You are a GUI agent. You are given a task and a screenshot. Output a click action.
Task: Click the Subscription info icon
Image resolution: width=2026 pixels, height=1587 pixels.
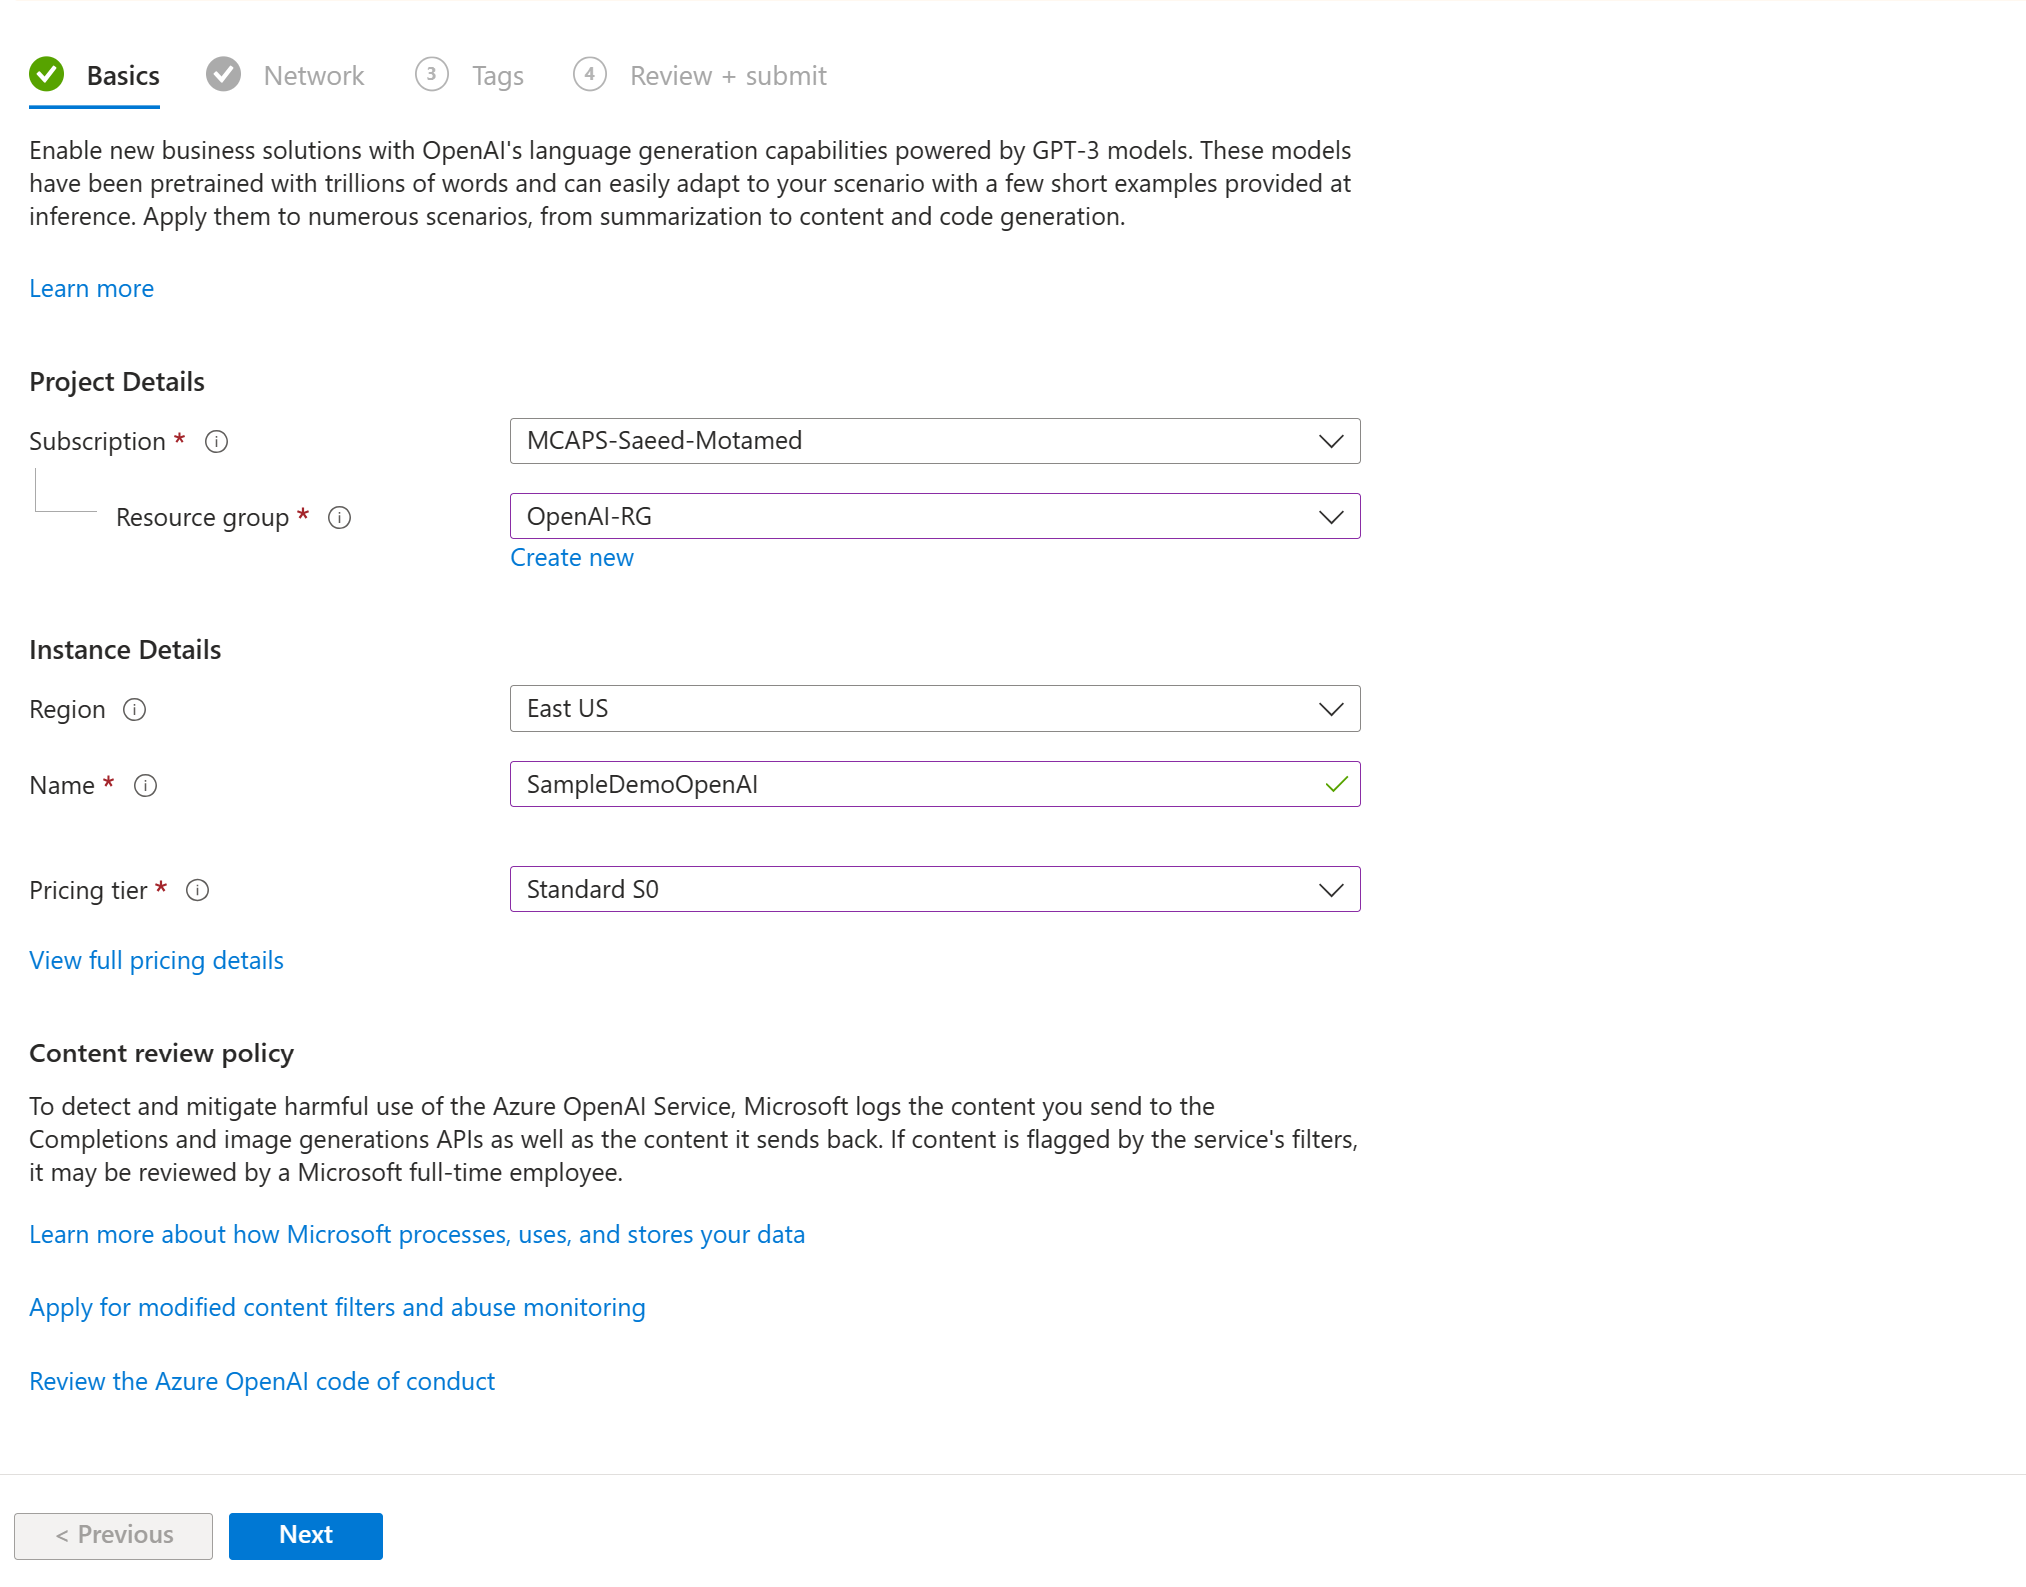point(216,441)
